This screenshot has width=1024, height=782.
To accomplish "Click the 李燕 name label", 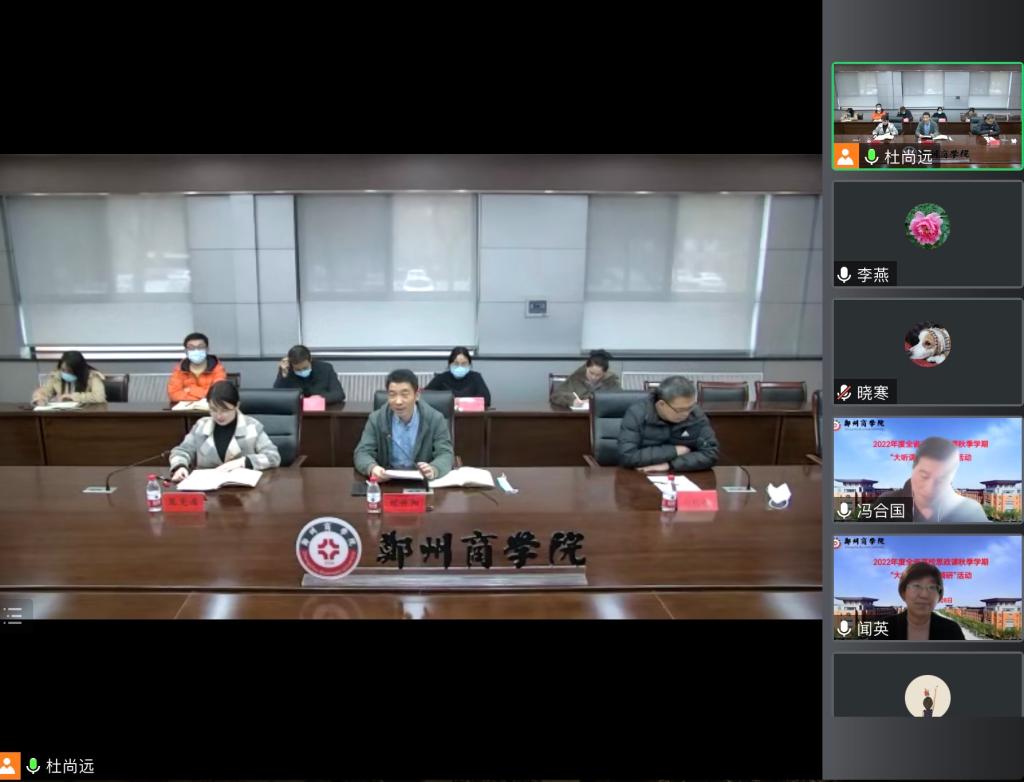I will pos(873,274).
